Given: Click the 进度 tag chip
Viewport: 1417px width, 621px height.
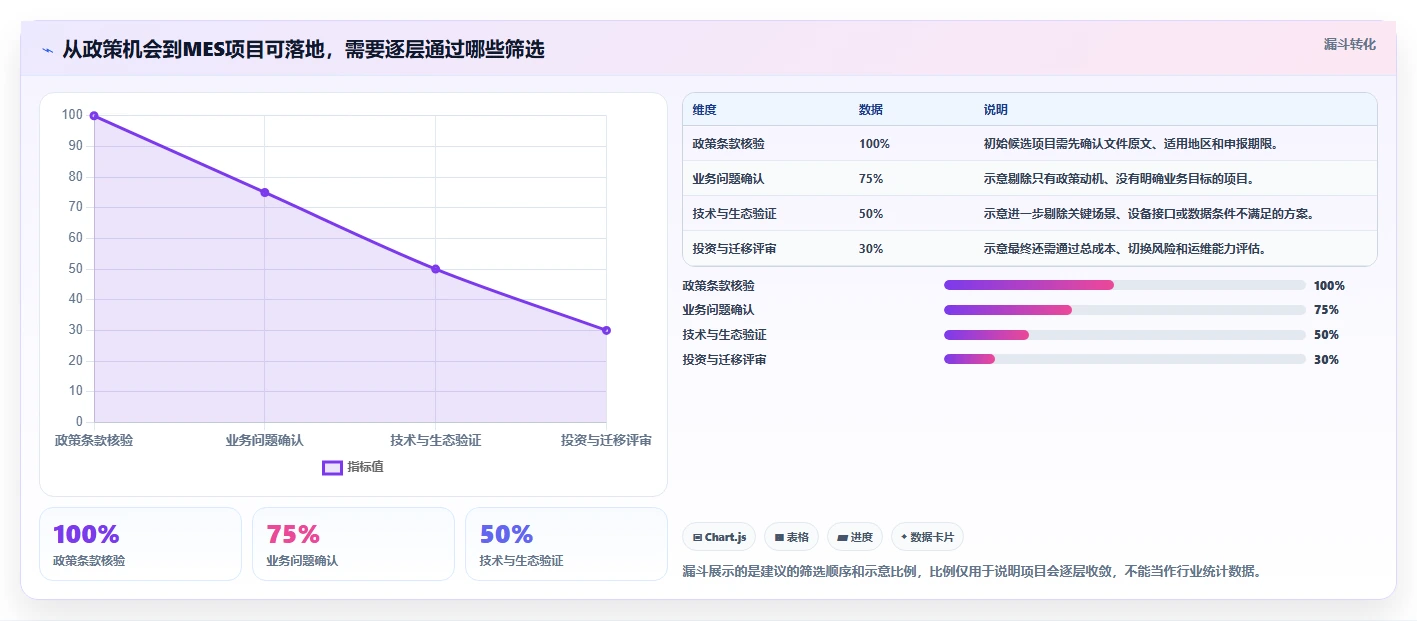Looking at the screenshot, I should pyautogui.click(x=855, y=537).
